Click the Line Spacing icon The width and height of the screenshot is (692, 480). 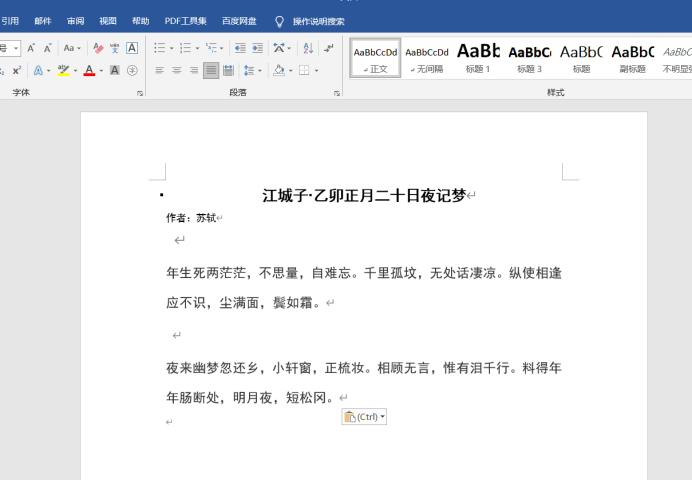click(249, 71)
